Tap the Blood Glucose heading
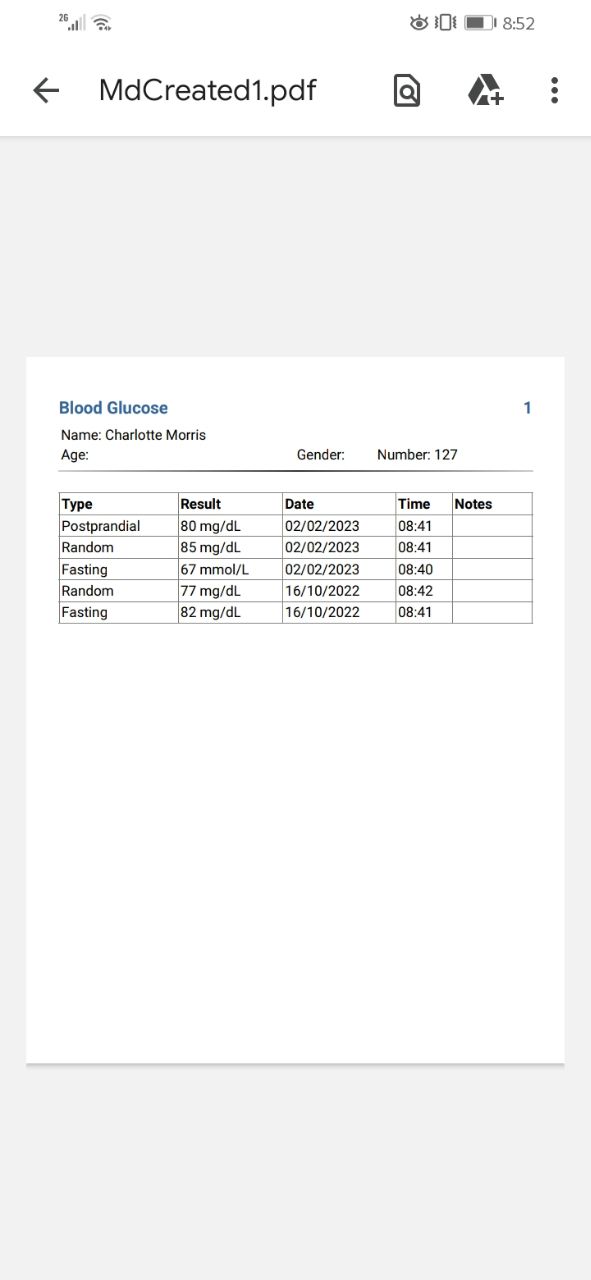591x1280 pixels. 113,408
